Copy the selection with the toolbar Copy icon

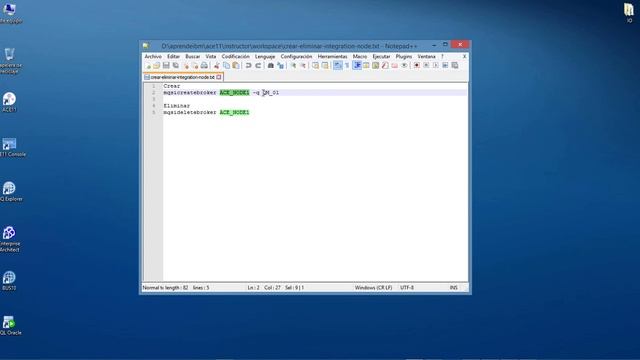pyautogui.click(x=226, y=66)
